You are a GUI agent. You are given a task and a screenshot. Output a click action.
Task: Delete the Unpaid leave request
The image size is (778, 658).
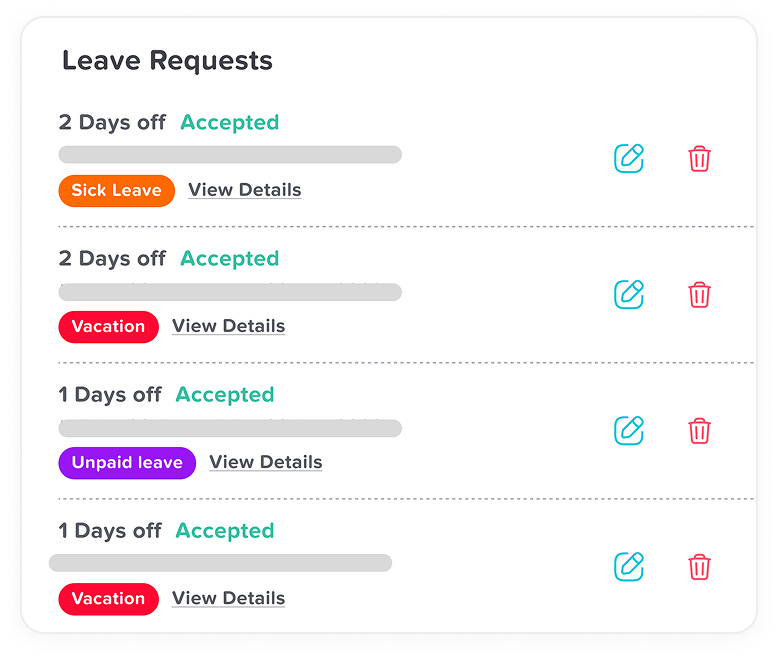(699, 430)
